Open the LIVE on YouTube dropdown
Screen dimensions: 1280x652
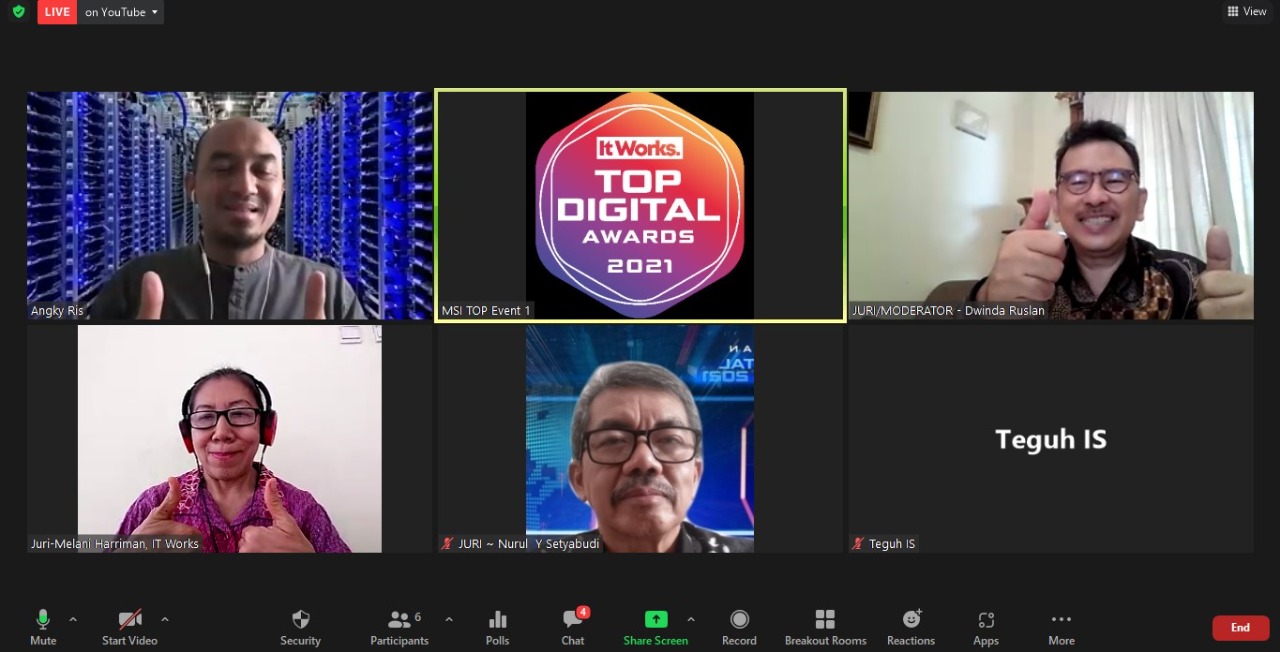tap(121, 12)
